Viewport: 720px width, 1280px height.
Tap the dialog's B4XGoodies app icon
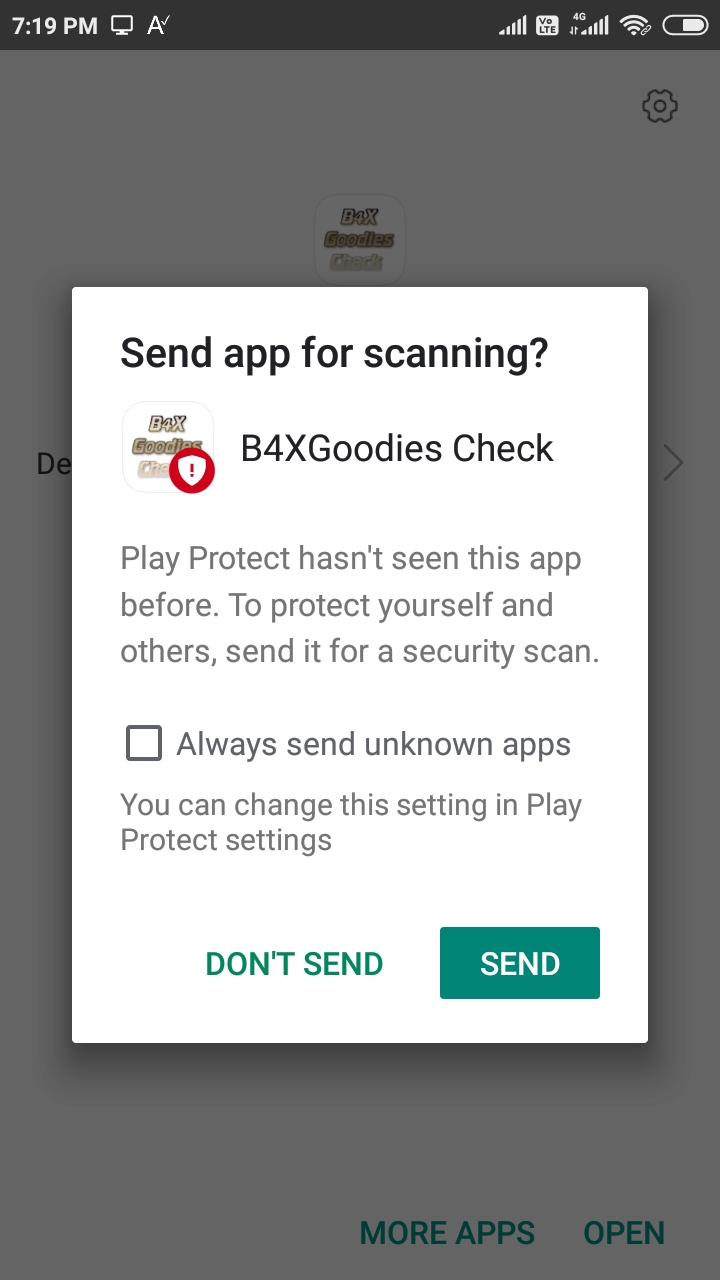click(168, 447)
